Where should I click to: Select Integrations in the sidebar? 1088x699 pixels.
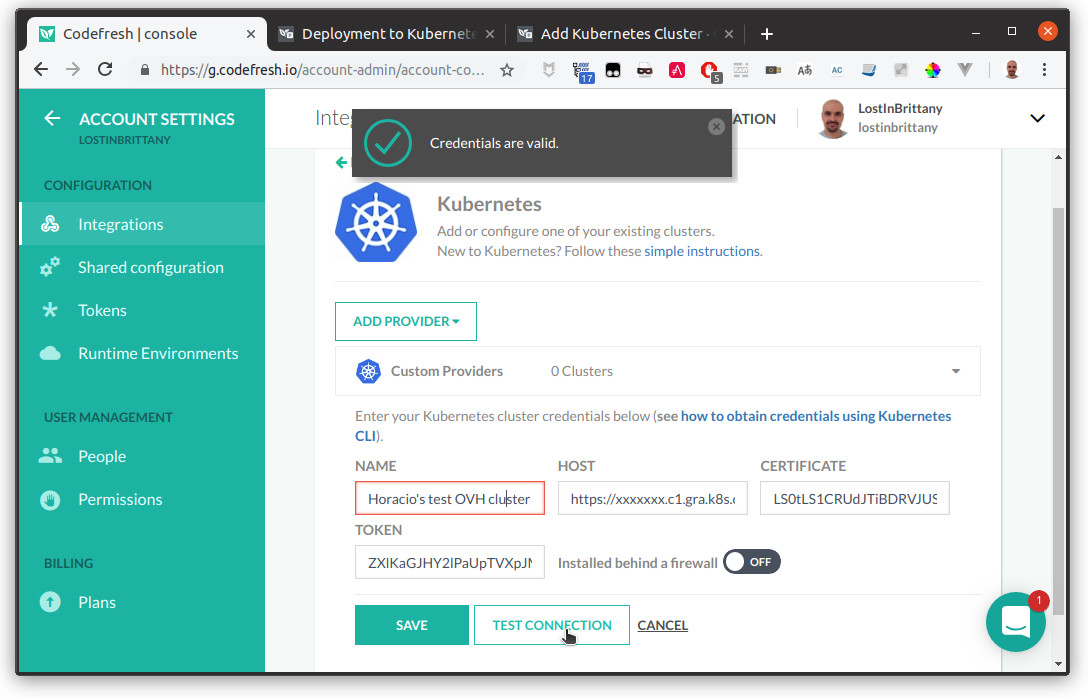(120, 224)
